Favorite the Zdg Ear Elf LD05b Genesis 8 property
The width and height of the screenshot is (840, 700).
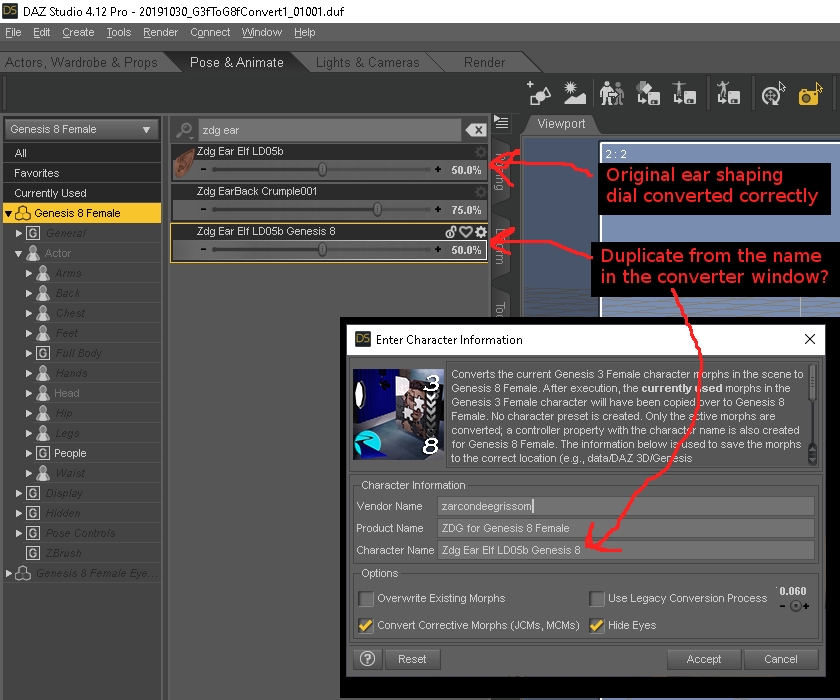click(466, 232)
